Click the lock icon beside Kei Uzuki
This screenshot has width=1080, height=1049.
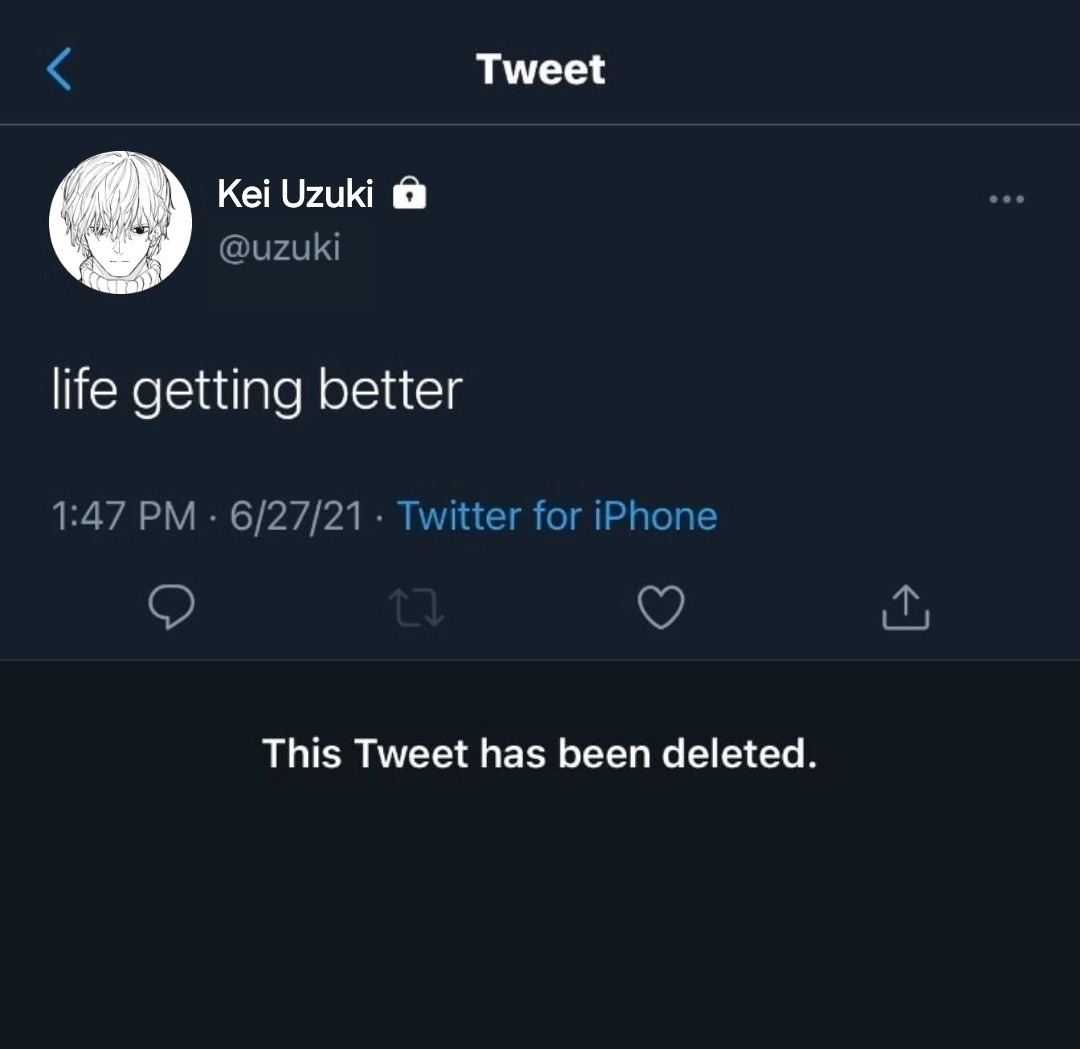point(410,193)
